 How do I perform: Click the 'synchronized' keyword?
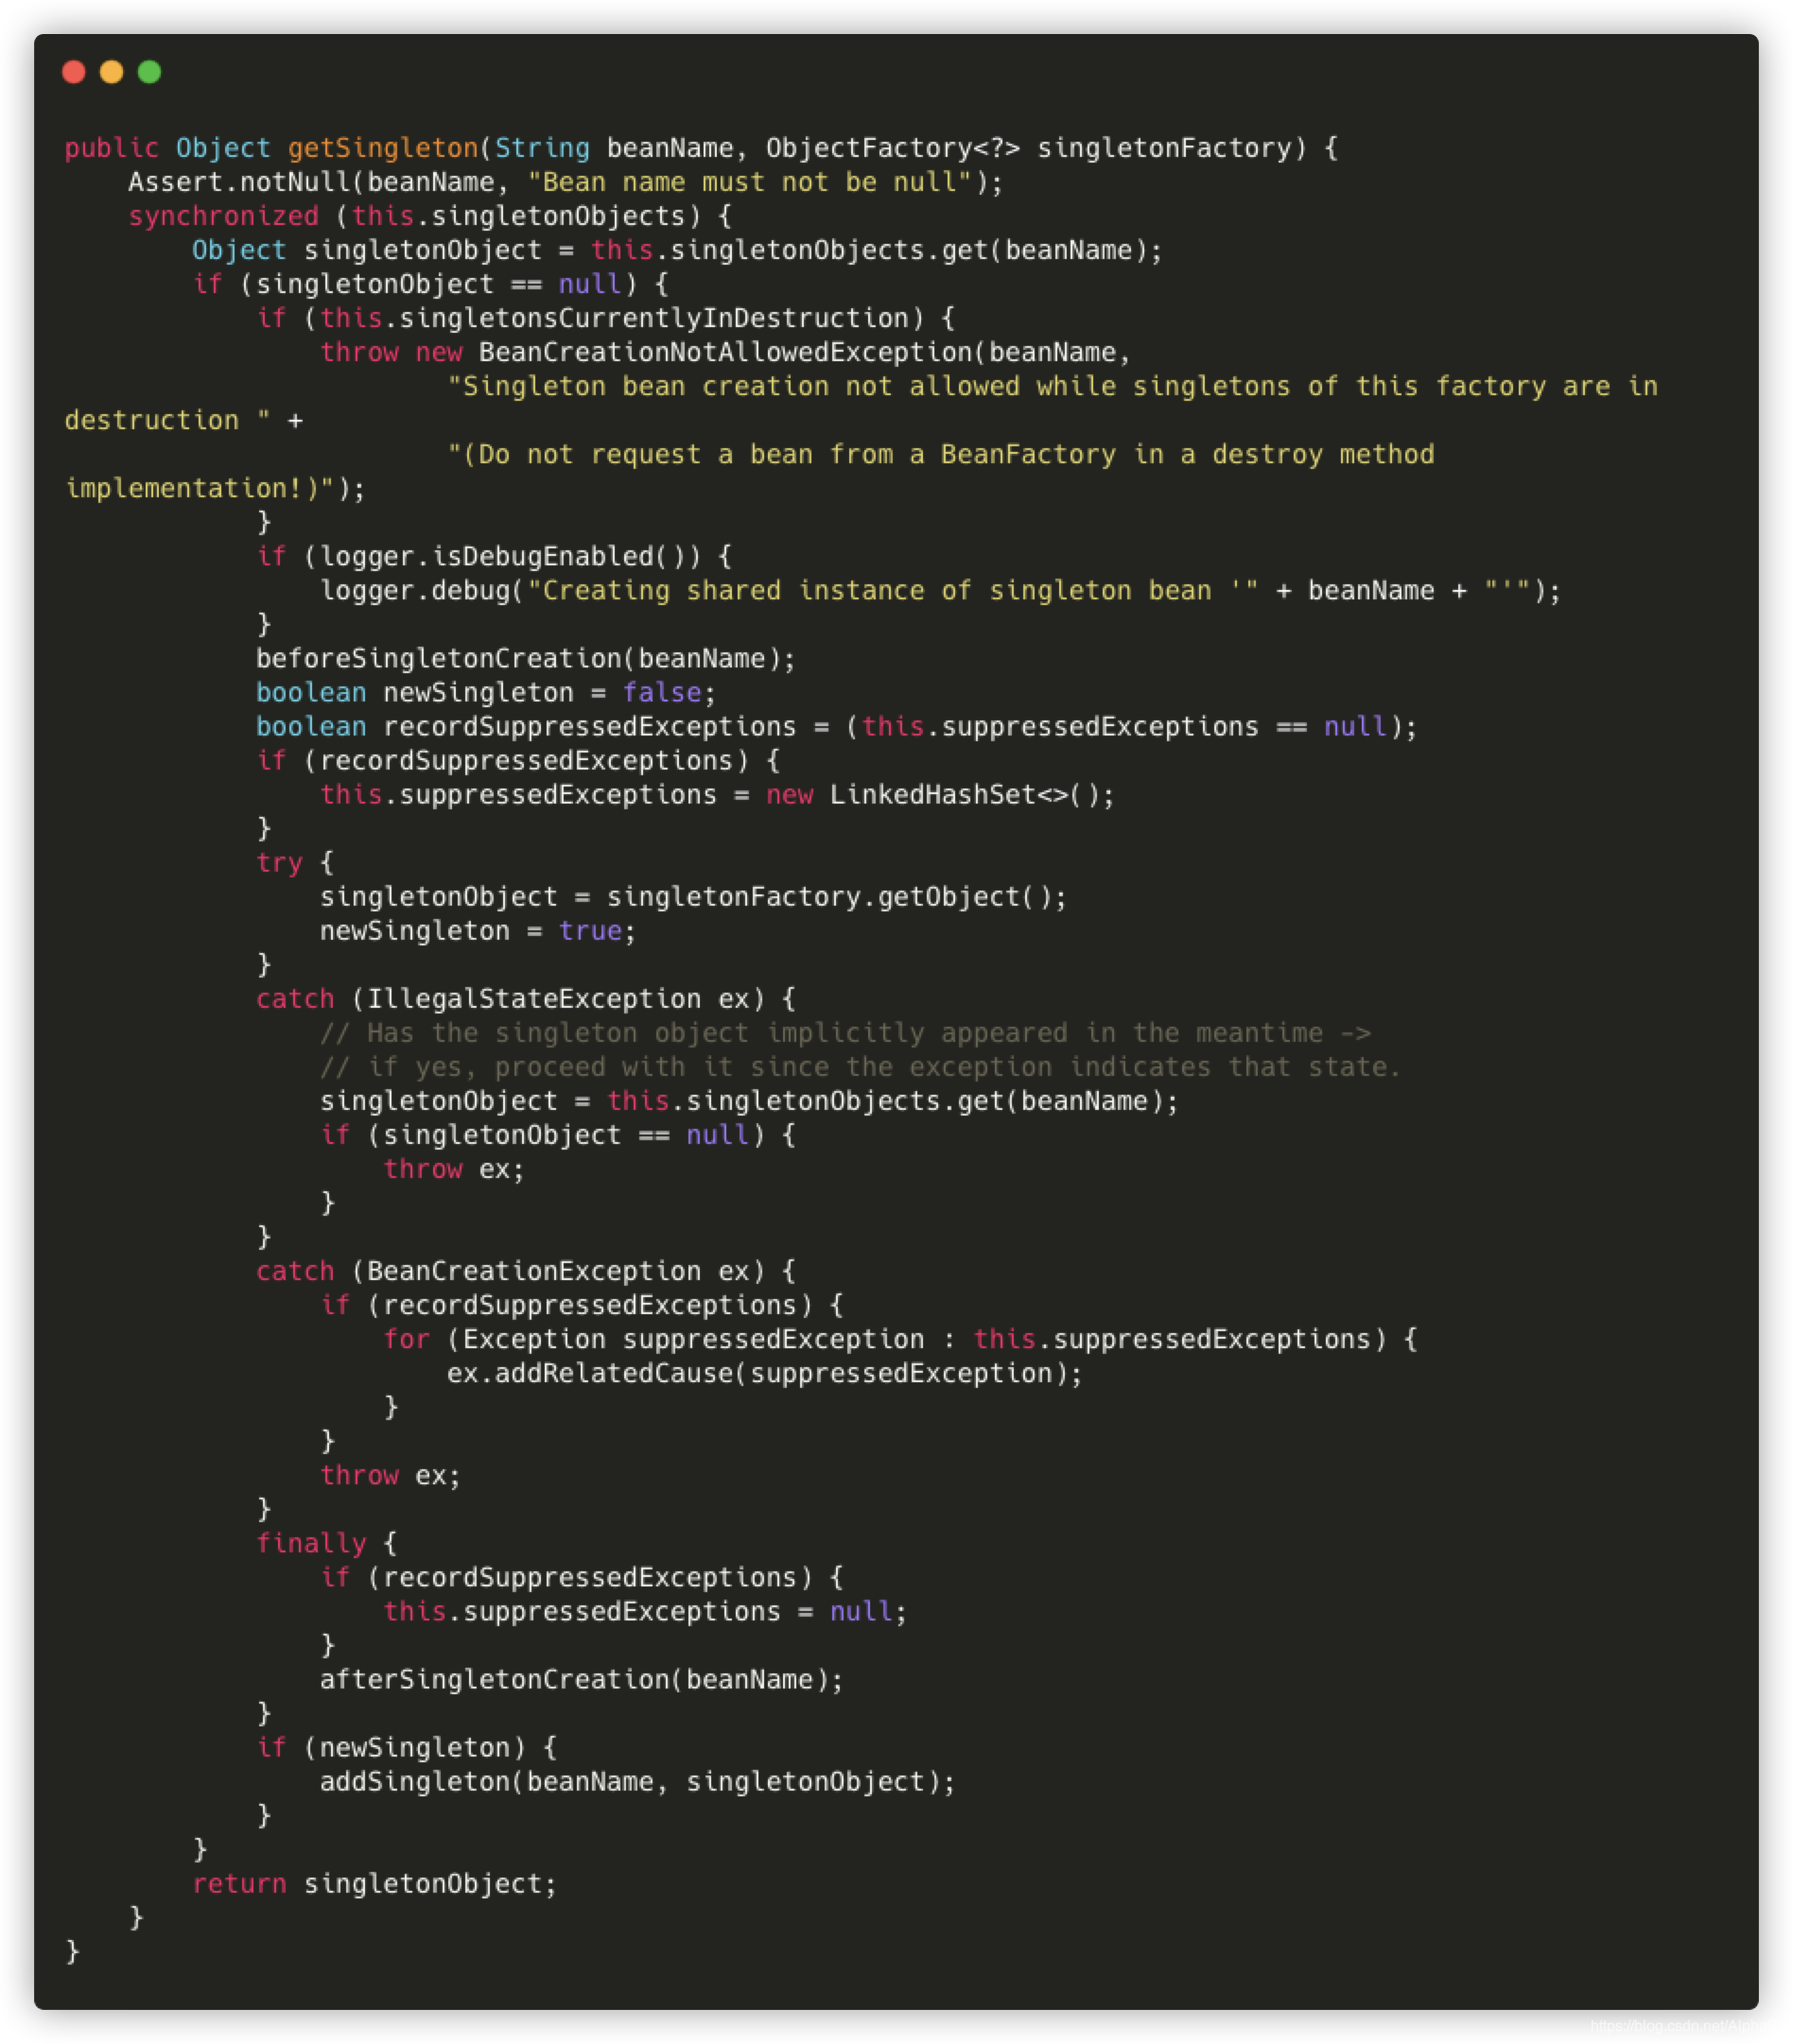point(223,216)
